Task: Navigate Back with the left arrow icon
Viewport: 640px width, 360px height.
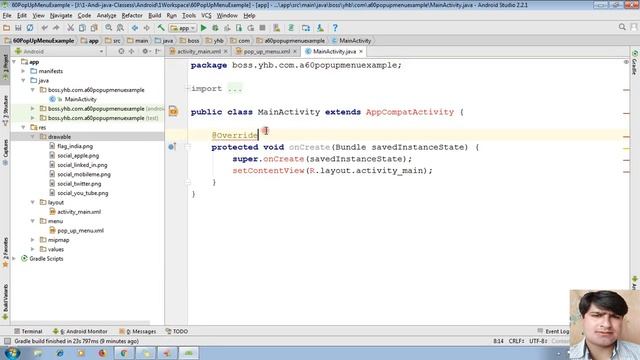Action: 134,28
